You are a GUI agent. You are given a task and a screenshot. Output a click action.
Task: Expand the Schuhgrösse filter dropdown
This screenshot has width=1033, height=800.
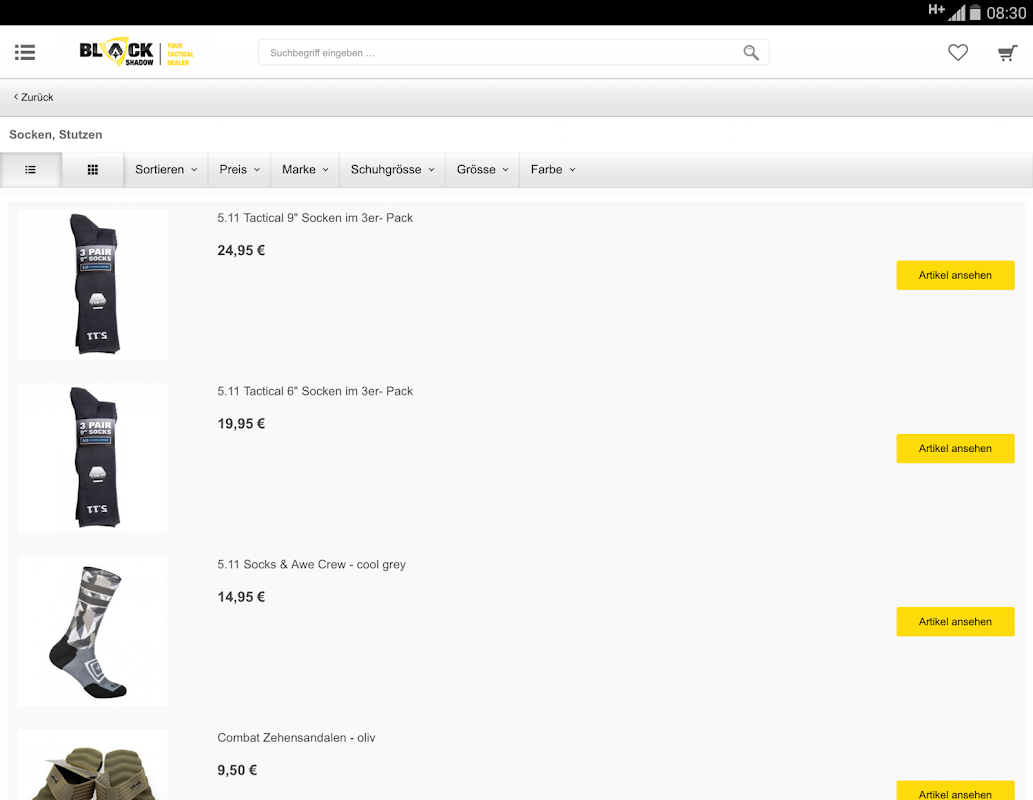[x=393, y=170]
